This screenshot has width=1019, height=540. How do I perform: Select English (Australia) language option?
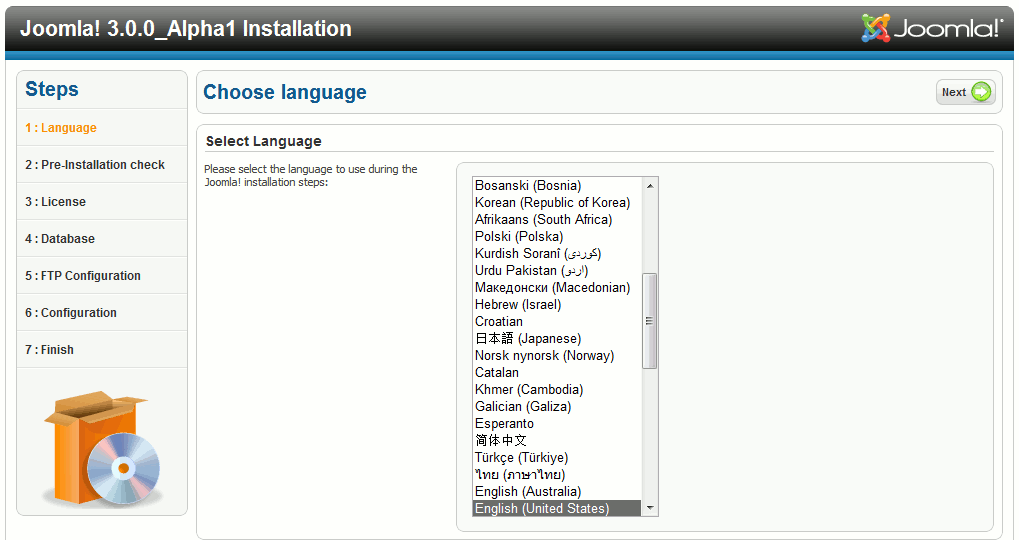528,492
